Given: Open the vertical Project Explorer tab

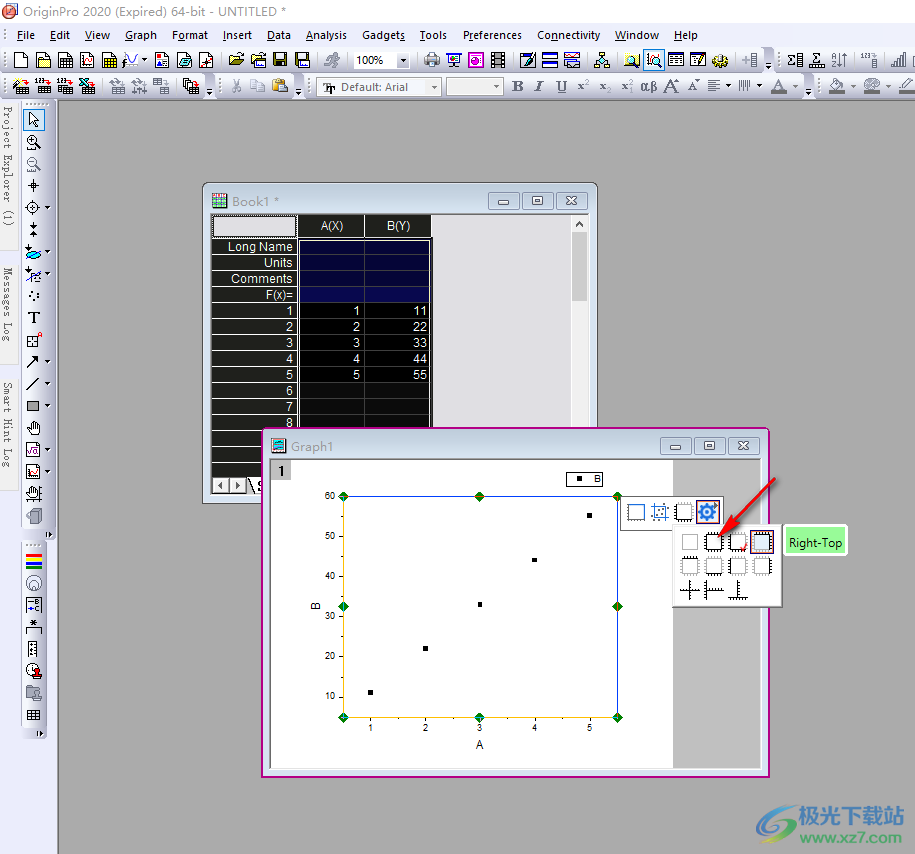Looking at the screenshot, I should tap(8, 165).
